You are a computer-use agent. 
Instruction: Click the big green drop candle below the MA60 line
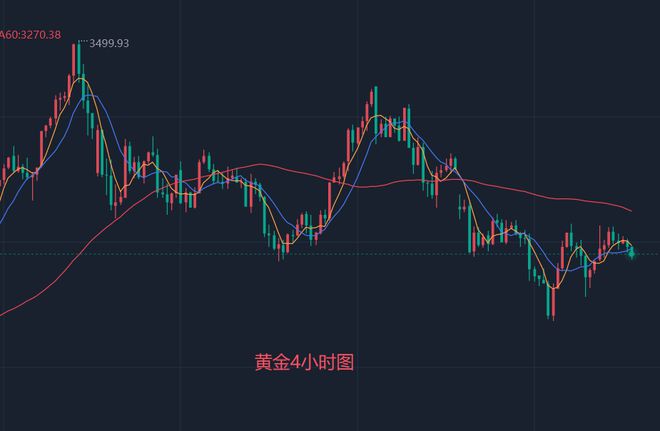[x=470, y=228]
